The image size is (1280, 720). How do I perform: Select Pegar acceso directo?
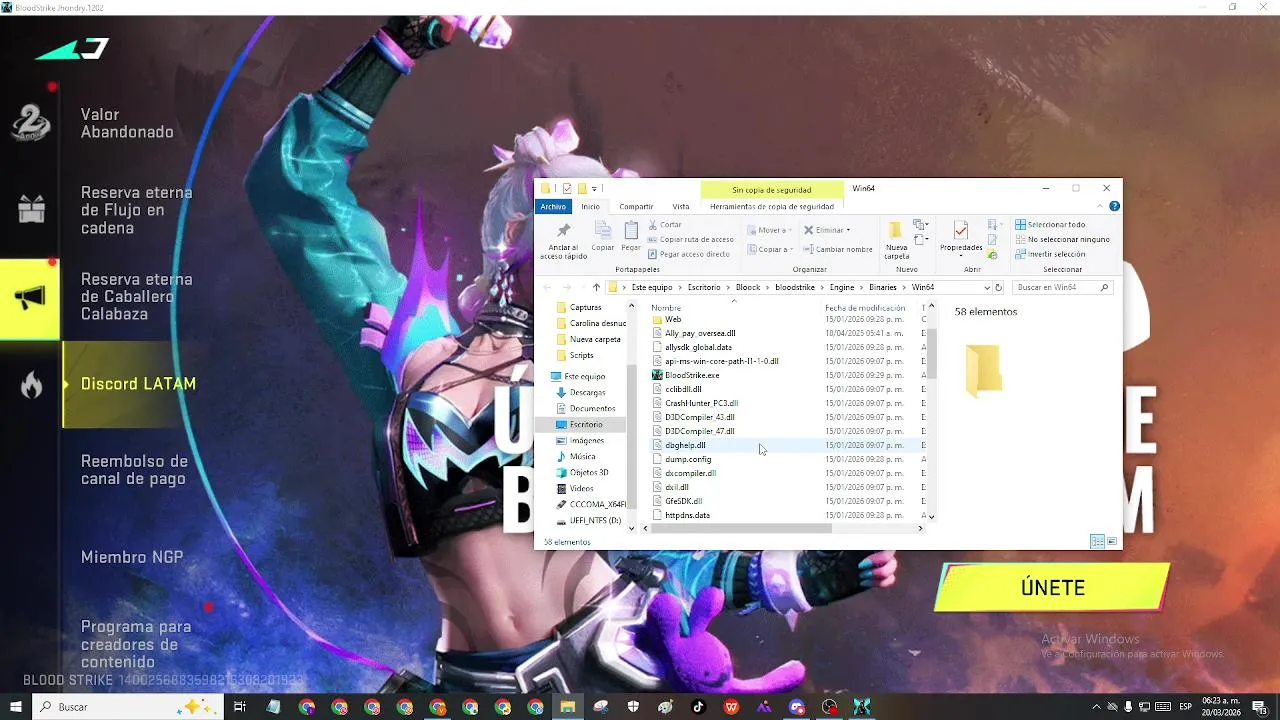tap(689, 254)
